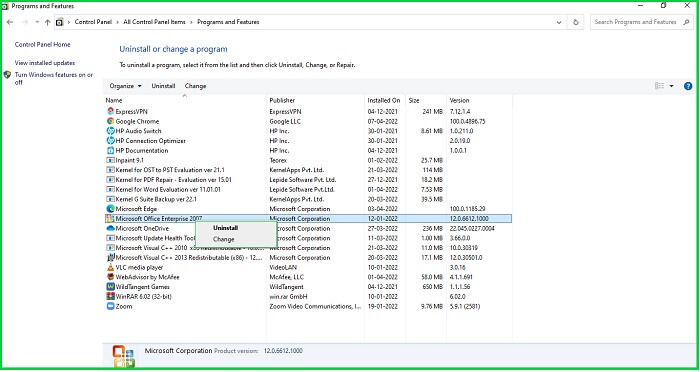Open Turn Windows features on or off
Image resolution: width=700 pixels, height=372 pixels.
pos(54,79)
